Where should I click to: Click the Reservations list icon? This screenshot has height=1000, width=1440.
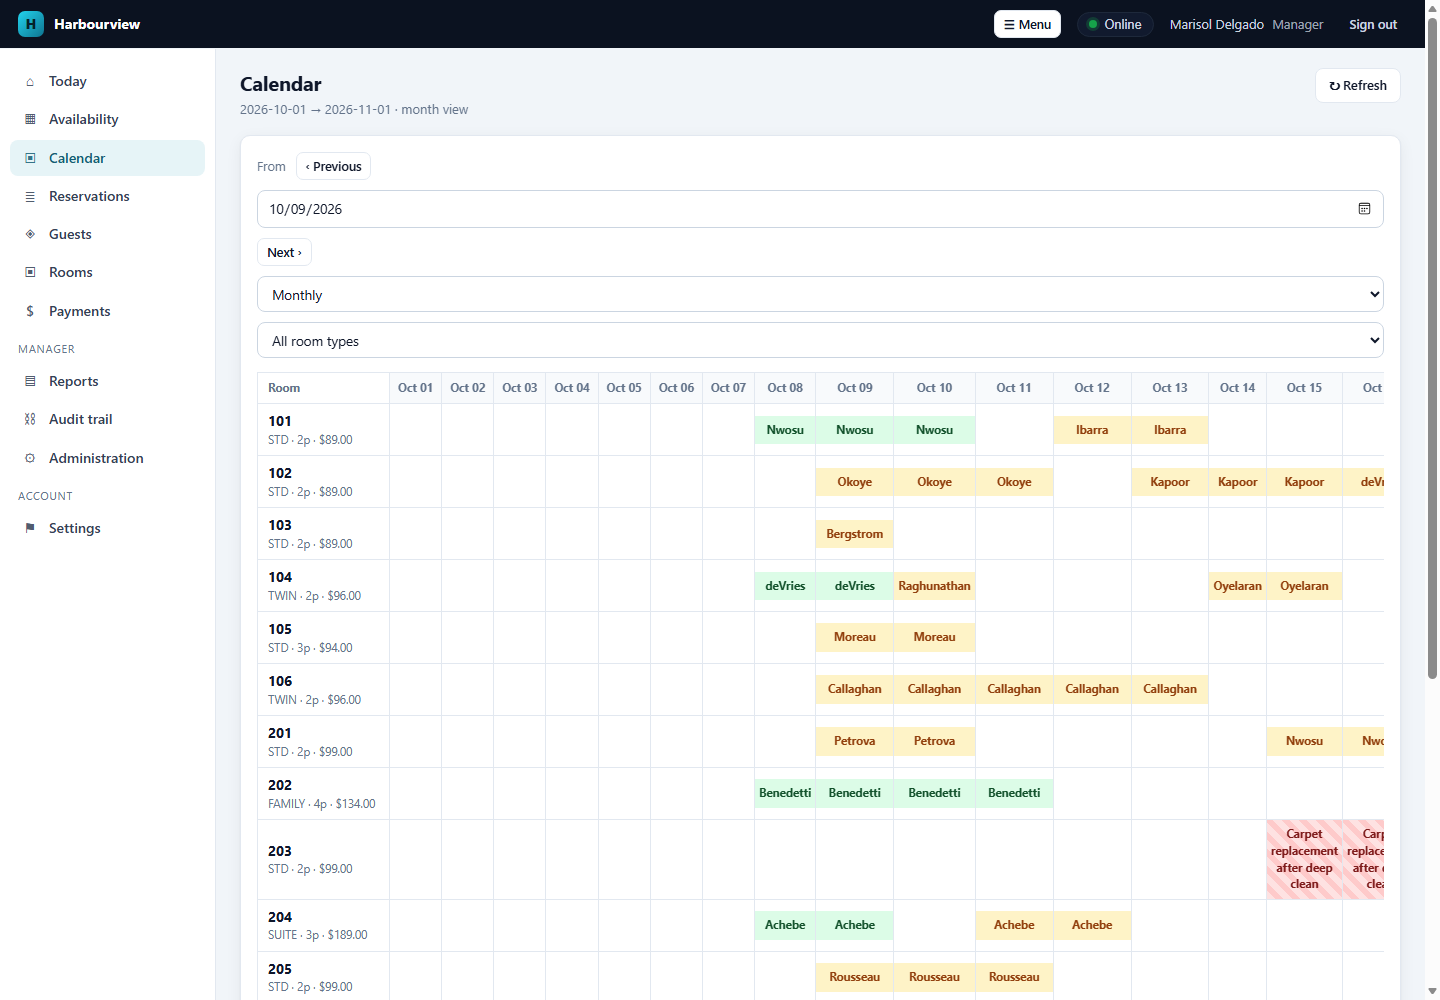tap(30, 197)
